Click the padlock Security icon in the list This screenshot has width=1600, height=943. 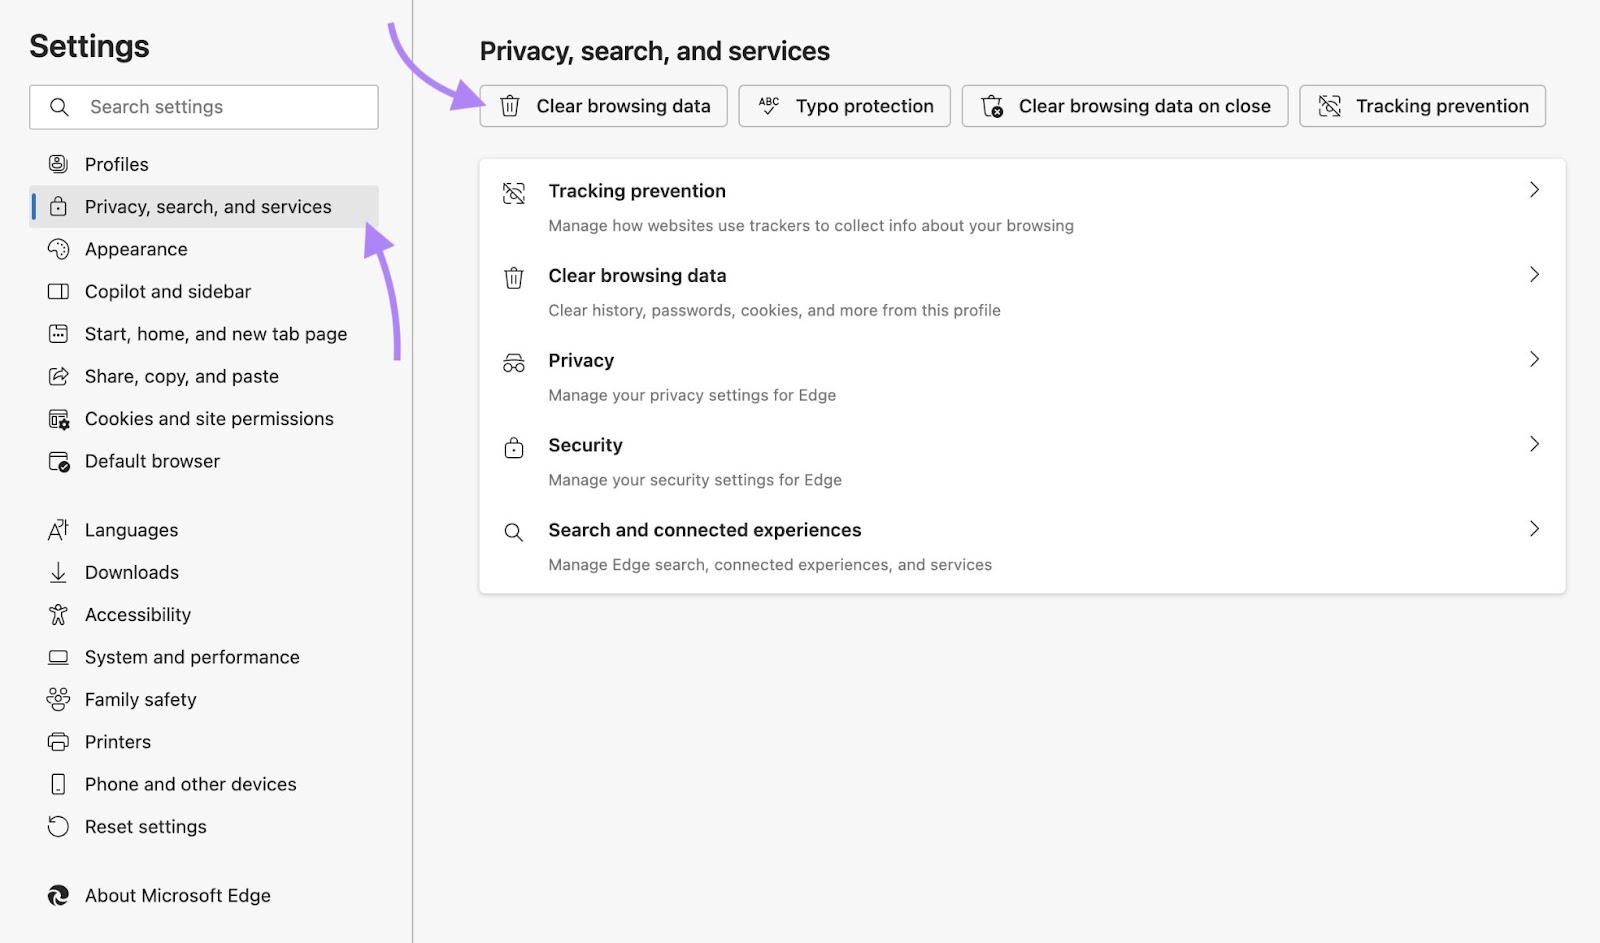tap(514, 448)
